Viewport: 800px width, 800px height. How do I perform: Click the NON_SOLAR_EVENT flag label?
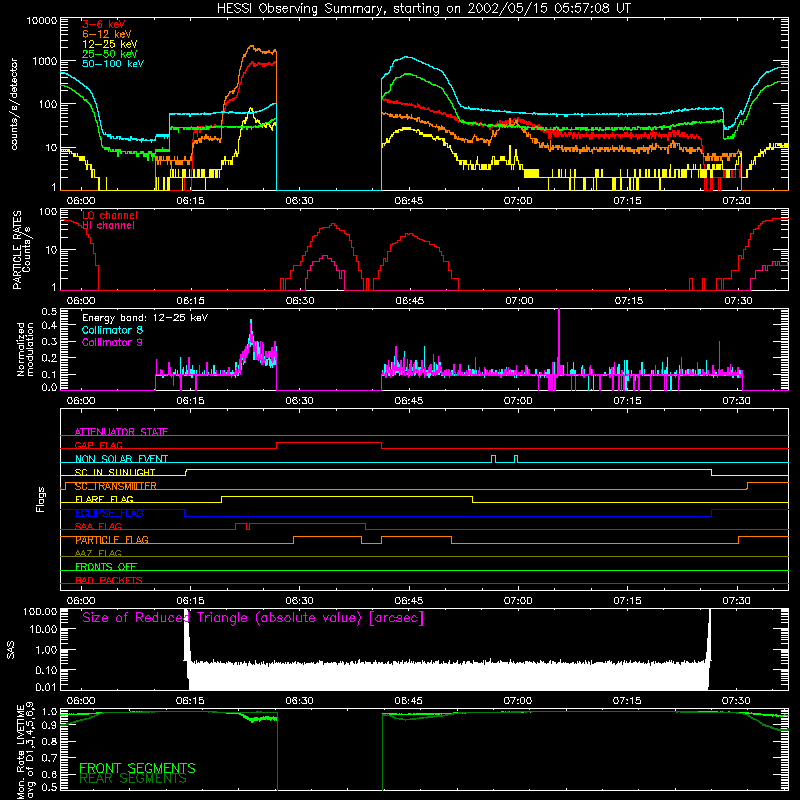(121, 459)
